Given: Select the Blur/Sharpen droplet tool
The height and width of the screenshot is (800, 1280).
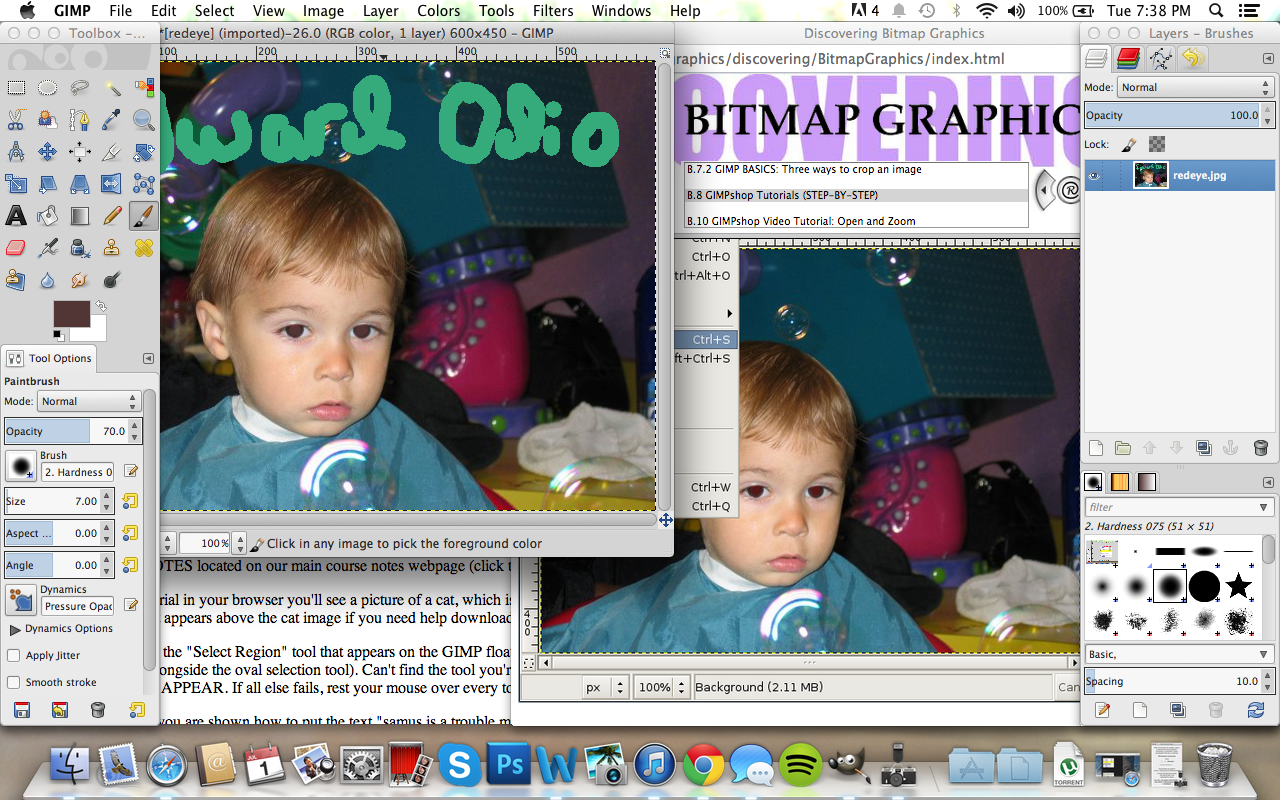Looking at the screenshot, I should (x=47, y=280).
